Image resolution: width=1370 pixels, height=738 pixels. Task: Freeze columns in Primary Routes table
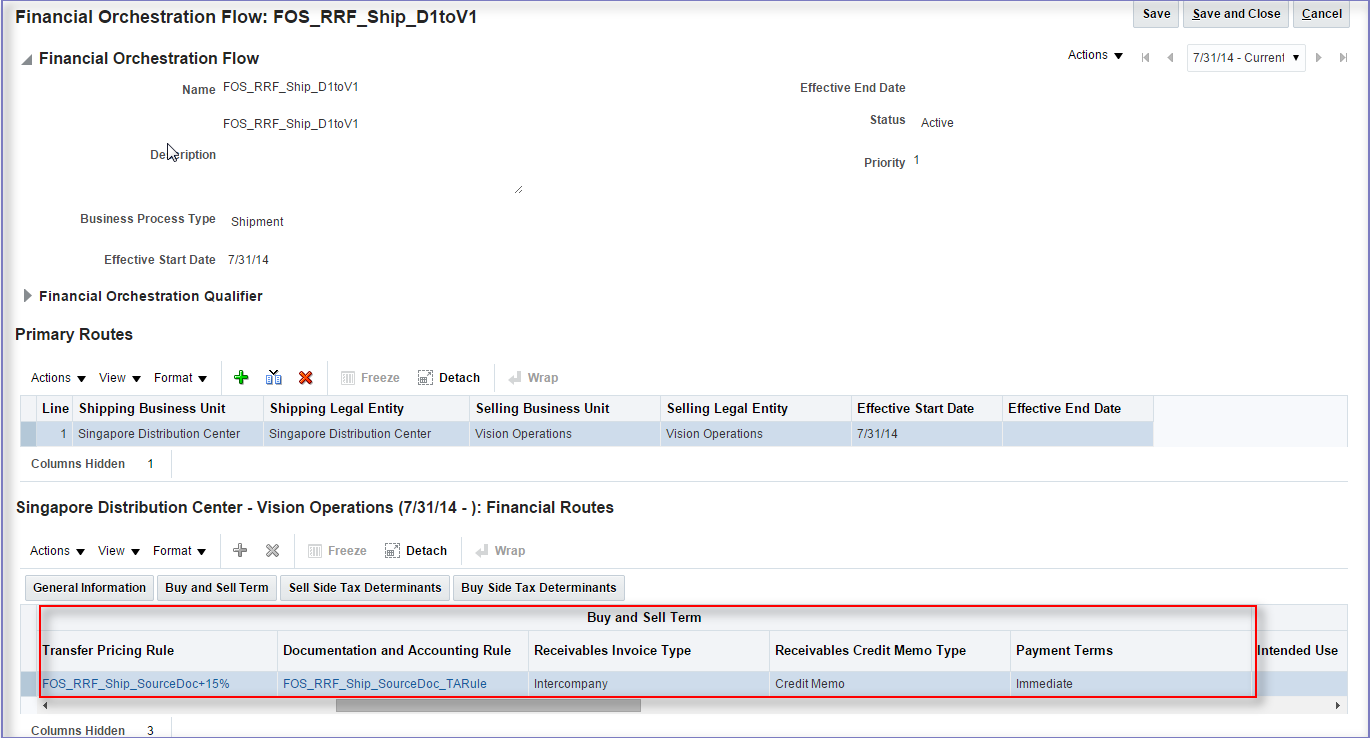(370, 377)
